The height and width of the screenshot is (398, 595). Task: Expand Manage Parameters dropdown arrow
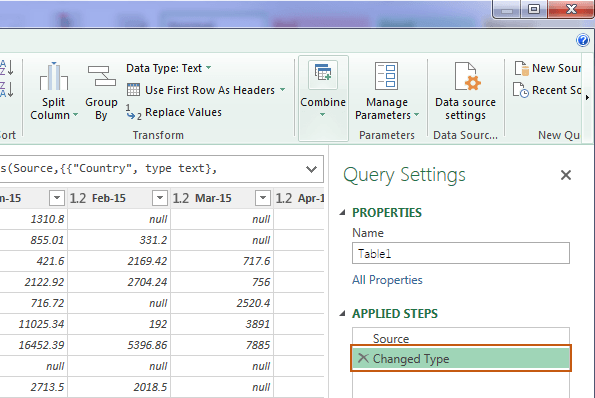pyautogui.click(x=416, y=115)
